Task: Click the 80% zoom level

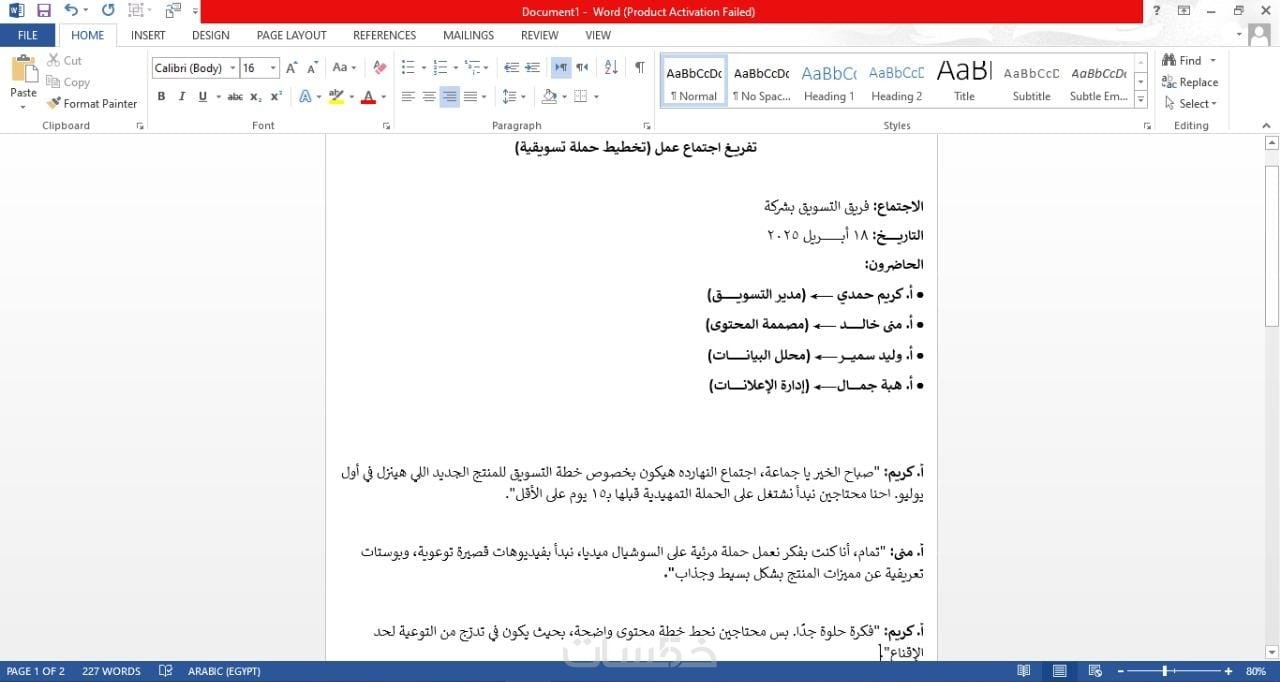Action: (x=1254, y=671)
